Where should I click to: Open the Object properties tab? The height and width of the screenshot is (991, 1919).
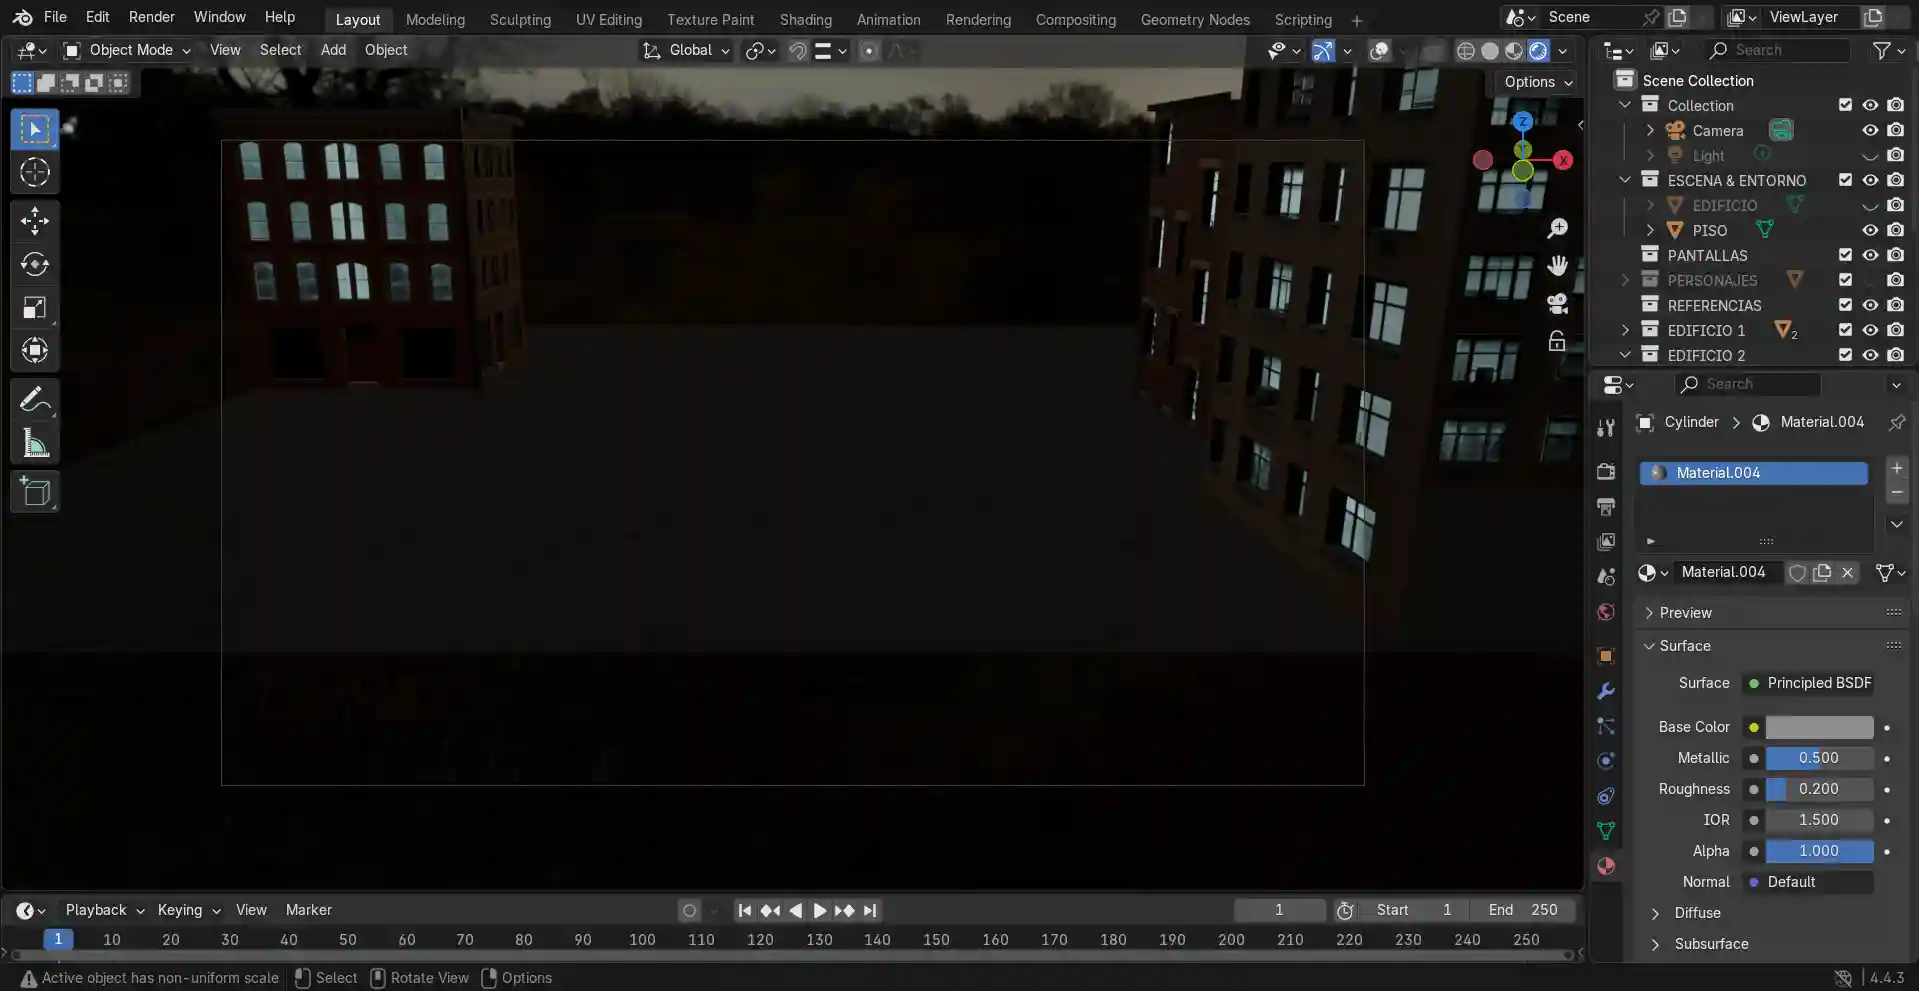pos(1606,656)
